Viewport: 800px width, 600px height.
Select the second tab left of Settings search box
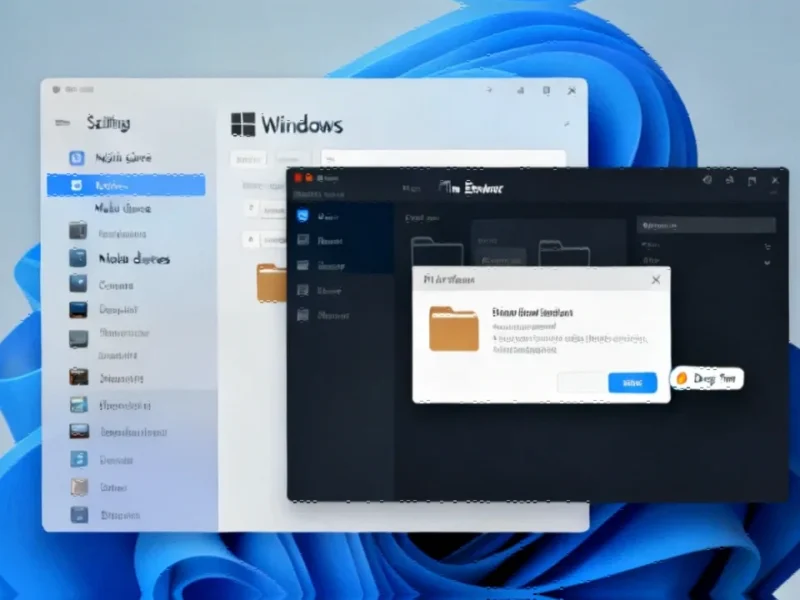[x=290, y=159]
